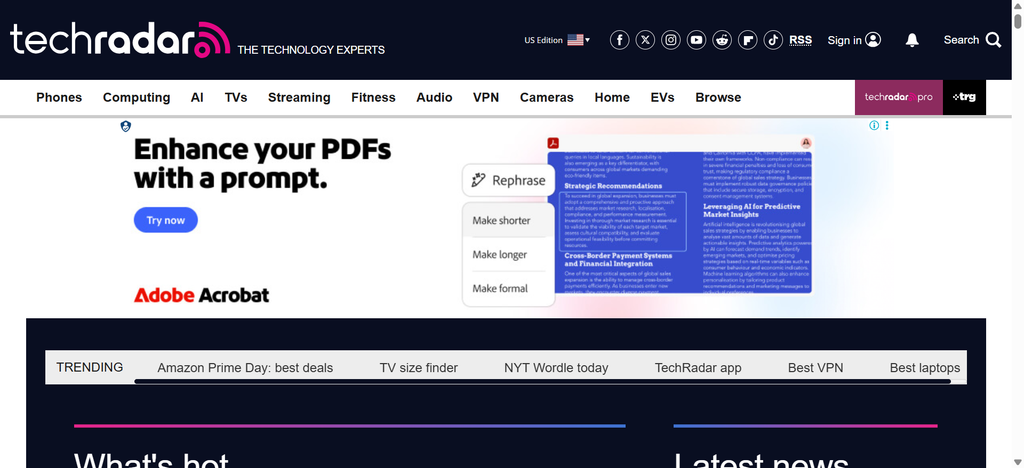
Task: Open the X (Twitter) social icon
Action: coord(645,40)
